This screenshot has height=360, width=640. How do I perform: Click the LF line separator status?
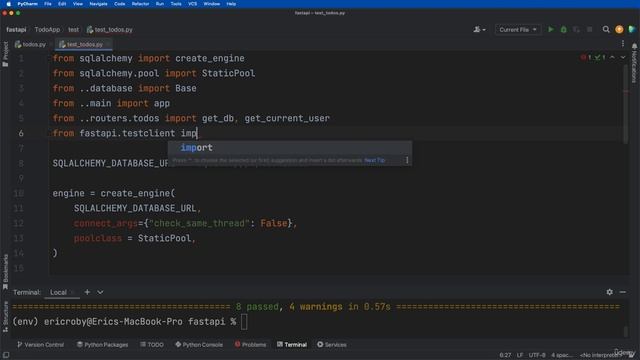pos(520,355)
